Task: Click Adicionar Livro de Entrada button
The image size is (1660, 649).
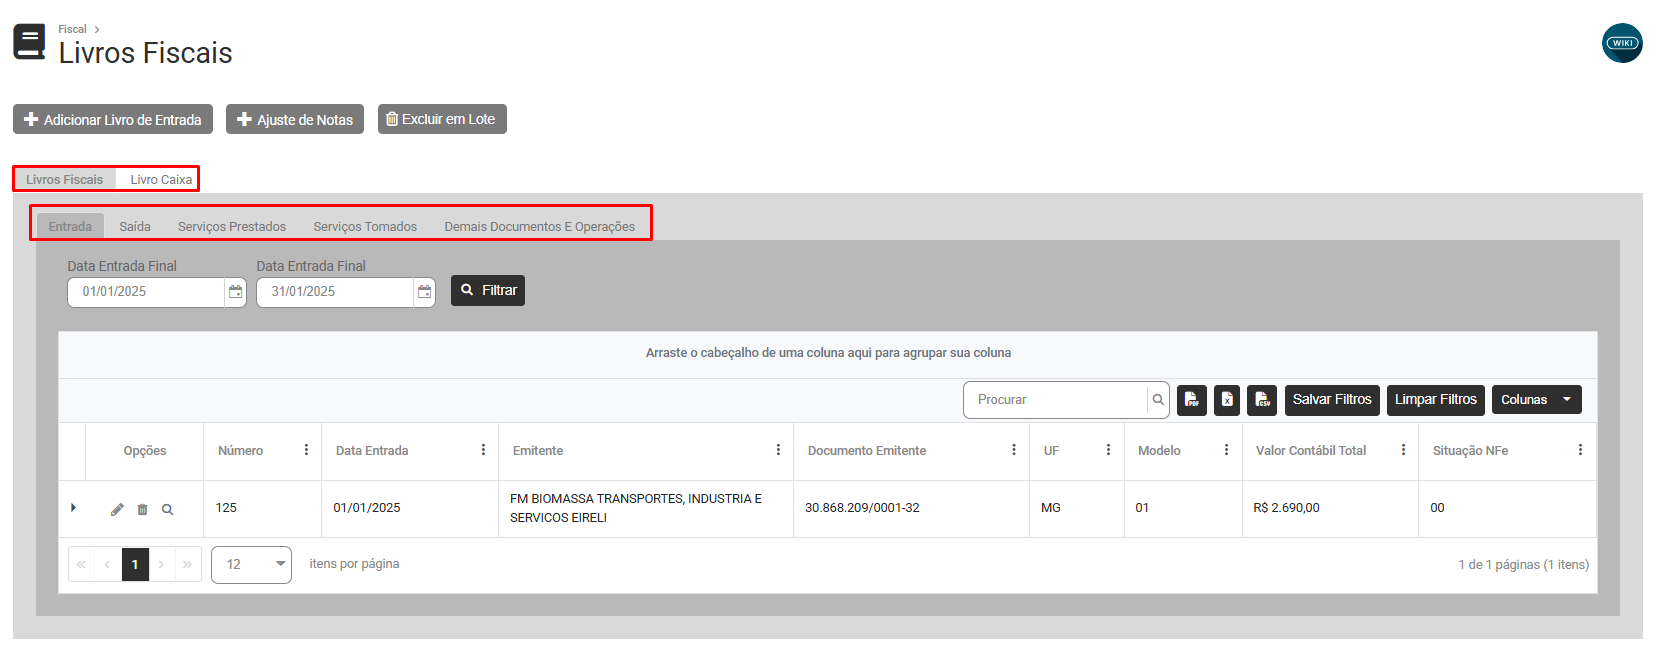Action: [x=113, y=119]
